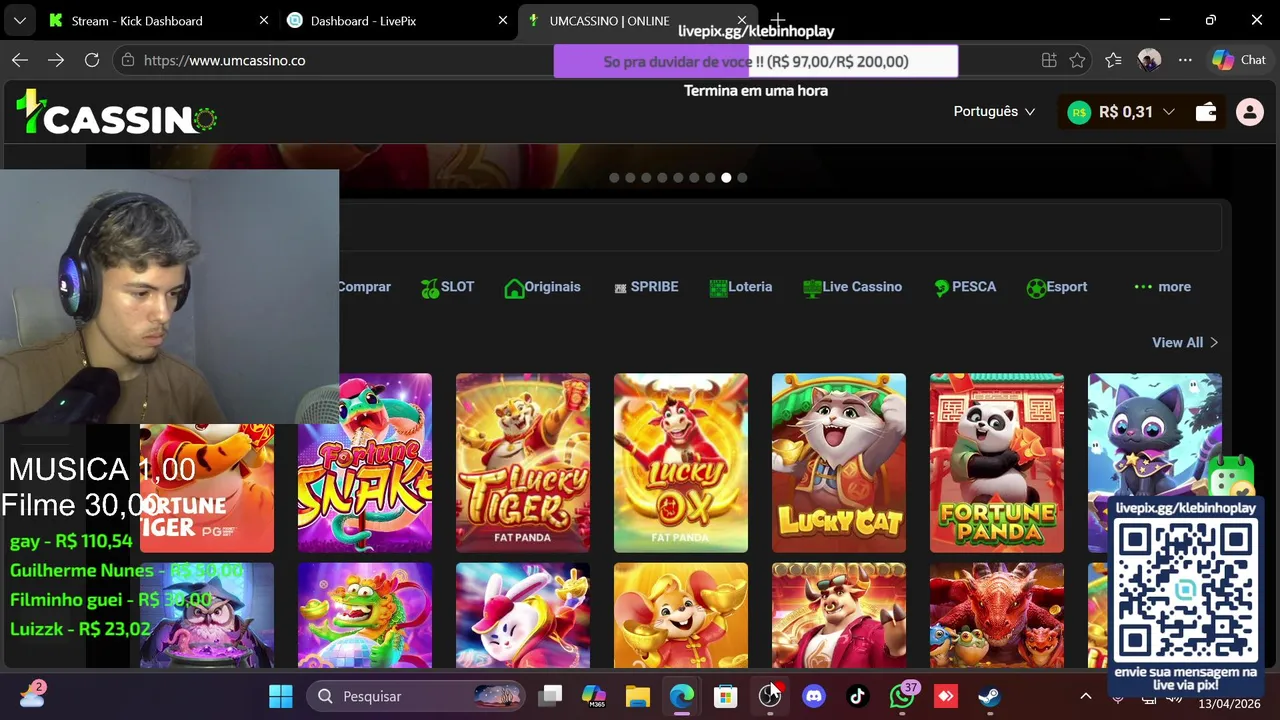Open a new browser tab

[x=778, y=20]
